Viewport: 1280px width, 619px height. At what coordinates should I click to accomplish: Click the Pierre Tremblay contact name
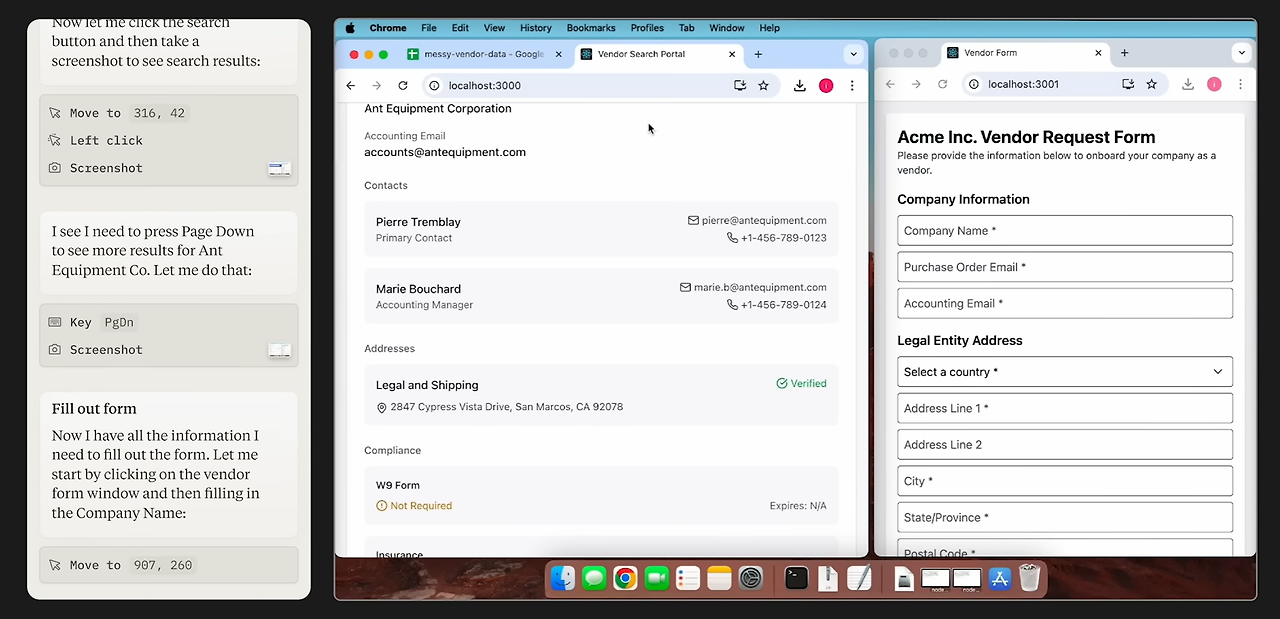pyautogui.click(x=418, y=222)
